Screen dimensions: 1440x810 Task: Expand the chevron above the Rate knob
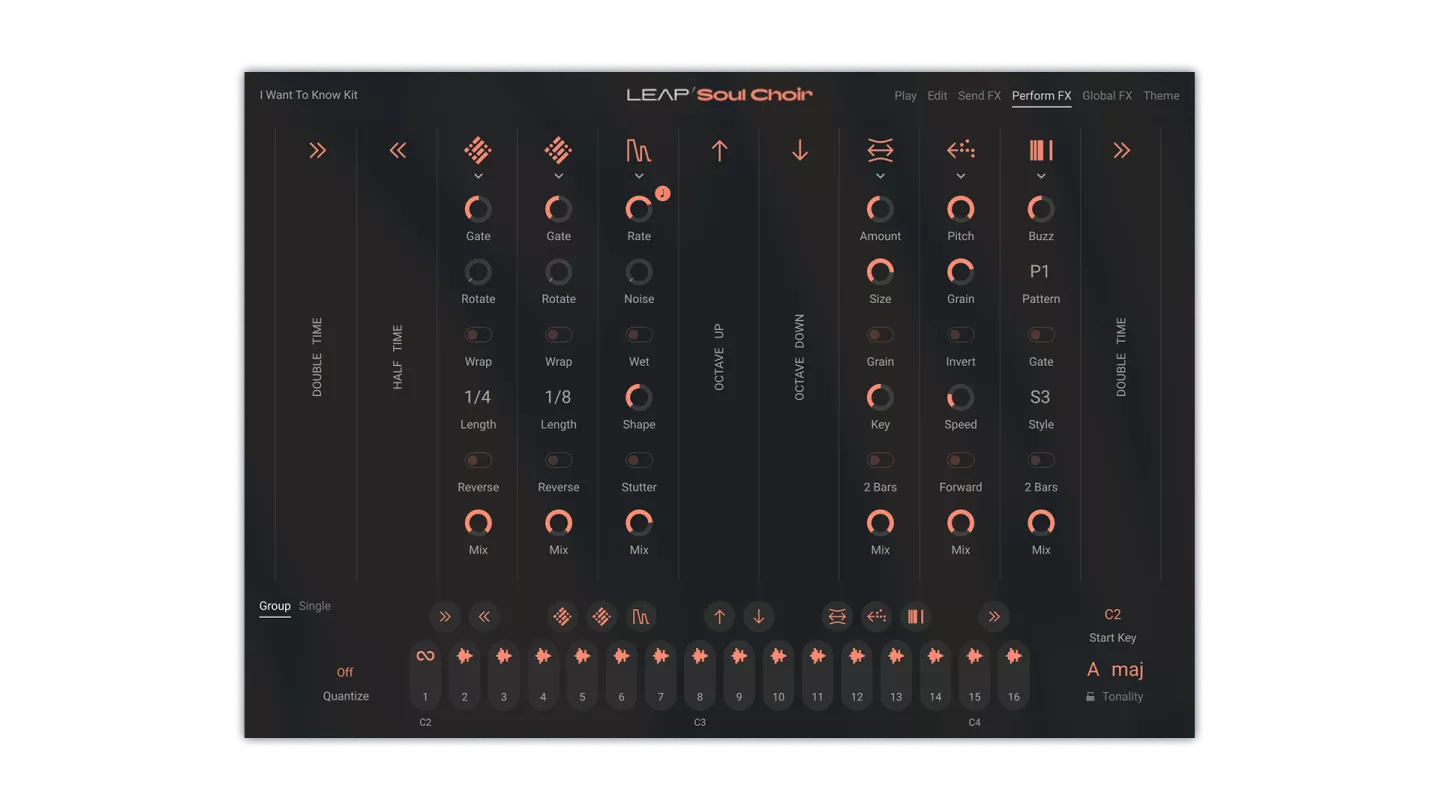tap(639, 176)
